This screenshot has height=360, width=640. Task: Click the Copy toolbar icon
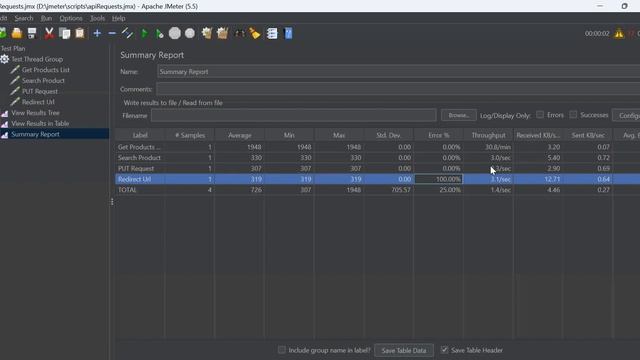click(64, 33)
